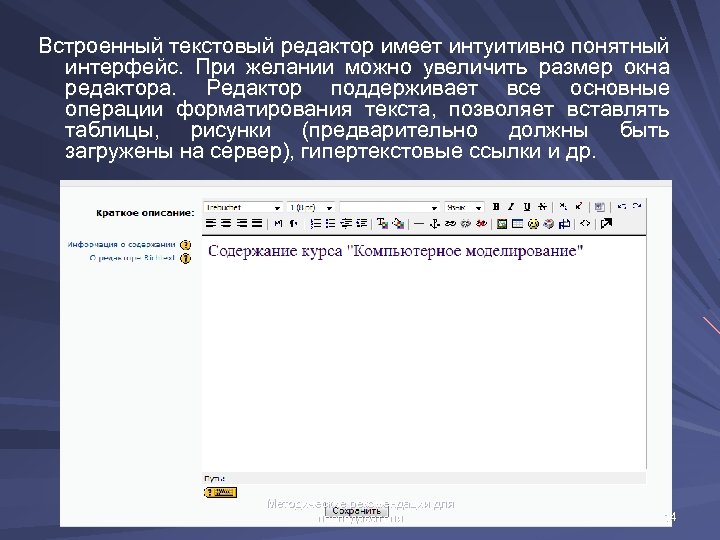Increase the paragraph indent
Screen dimensions: 720x540
(362, 223)
